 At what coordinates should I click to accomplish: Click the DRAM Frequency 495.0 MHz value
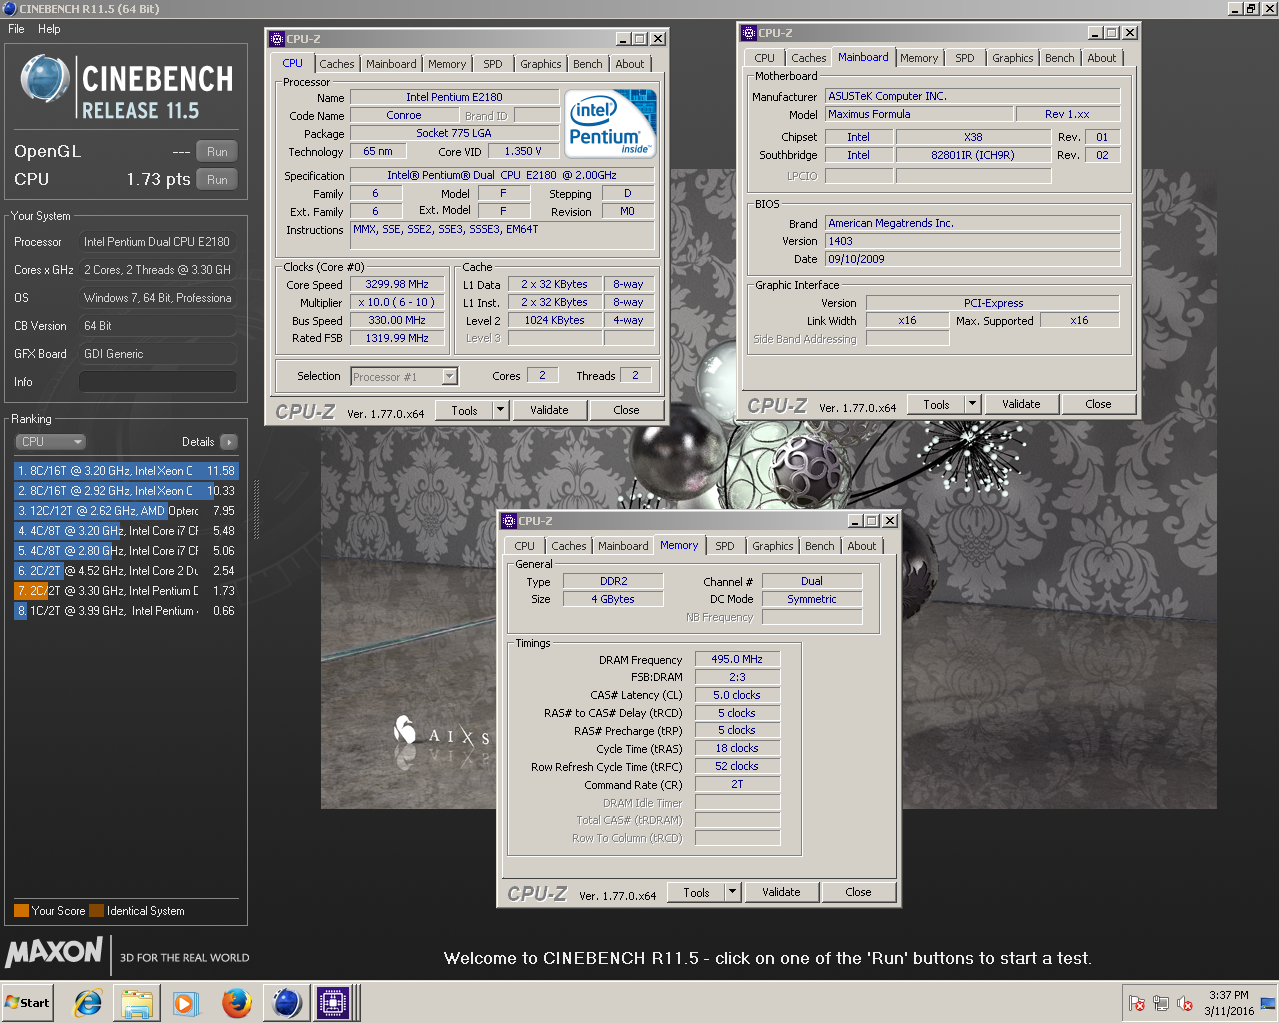(x=737, y=660)
